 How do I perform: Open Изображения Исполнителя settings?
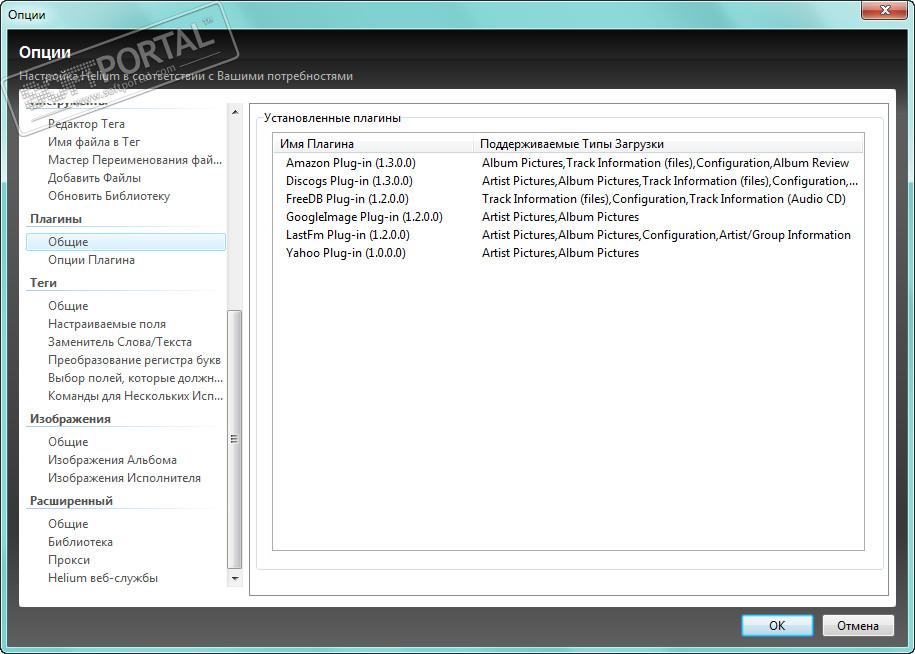click(124, 478)
